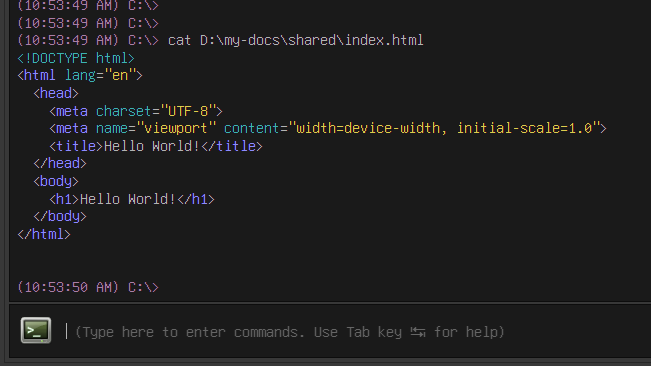This screenshot has width=651, height=366.
Task: Click the opening <head> tag
Action: (x=56, y=93)
